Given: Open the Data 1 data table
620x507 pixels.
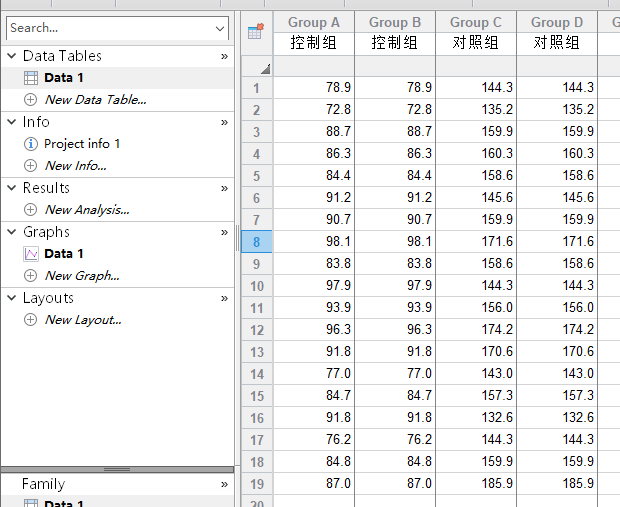Looking at the screenshot, I should [64, 78].
